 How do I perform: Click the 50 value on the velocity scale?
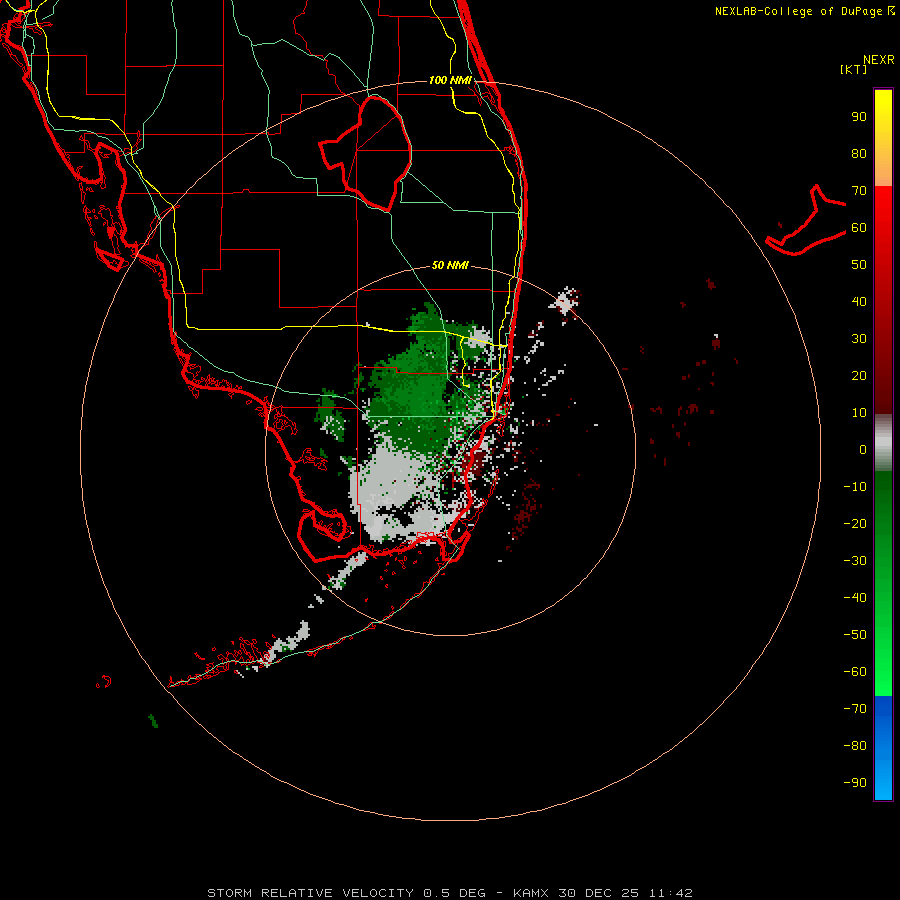pos(859,265)
